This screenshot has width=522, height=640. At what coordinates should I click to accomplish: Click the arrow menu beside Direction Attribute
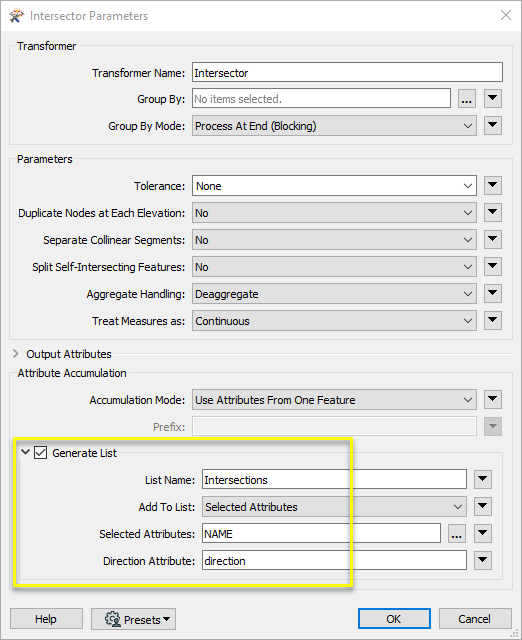tap(483, 560)
